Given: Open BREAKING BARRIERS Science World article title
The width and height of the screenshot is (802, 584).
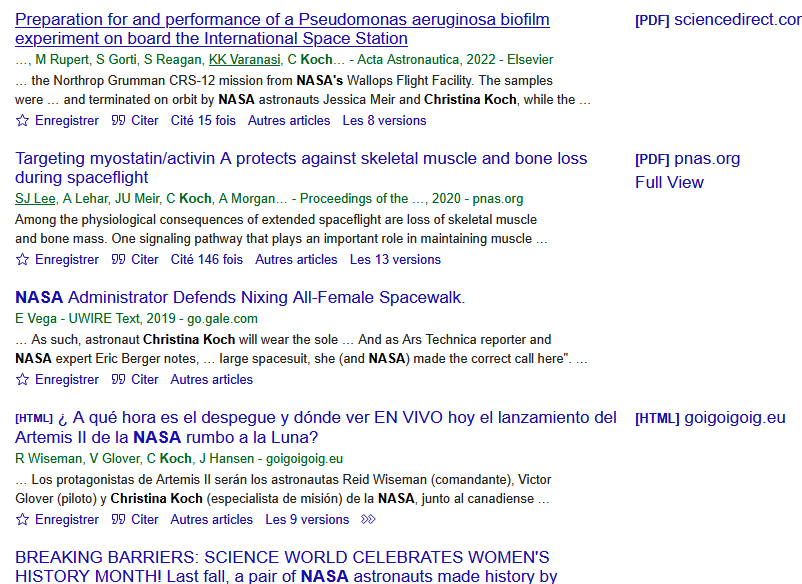Looking at the screenshot, I should click(286, 567).
